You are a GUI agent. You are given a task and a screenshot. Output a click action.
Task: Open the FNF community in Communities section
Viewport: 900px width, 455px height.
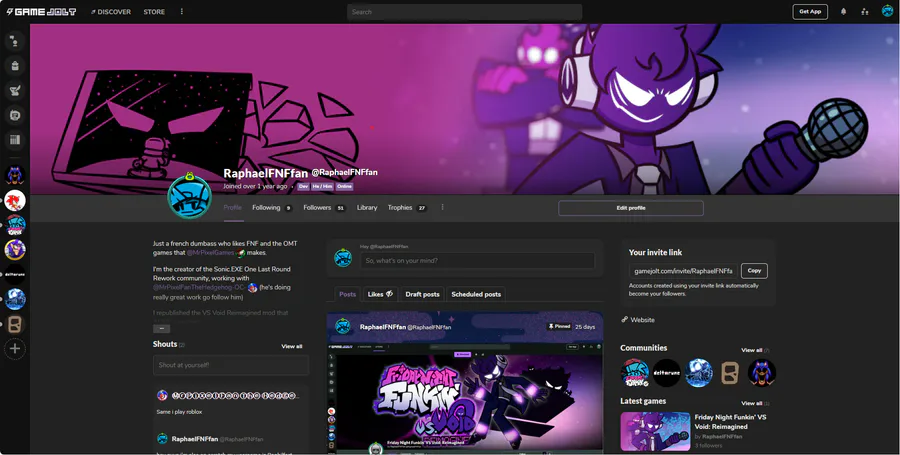point(635,373)
